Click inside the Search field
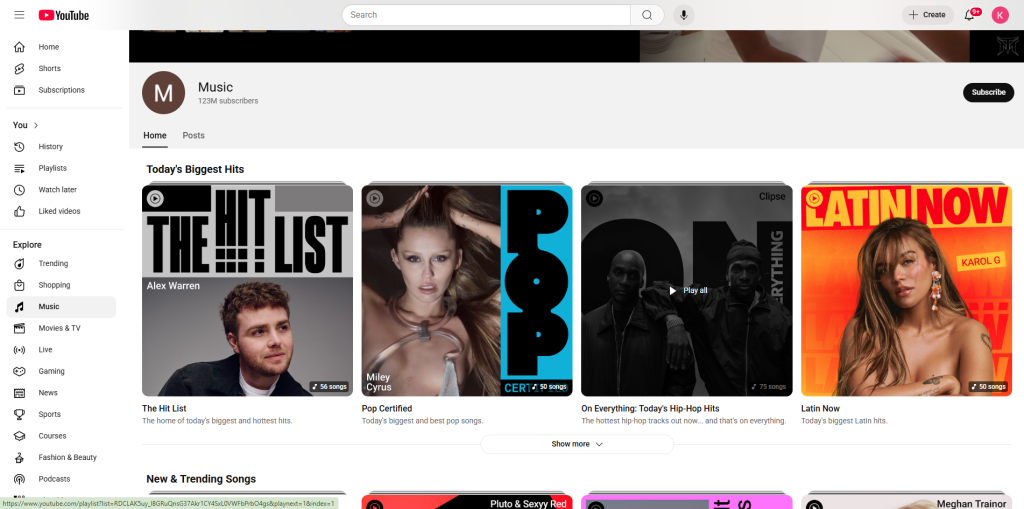This screenshot has height=509, width=1024. (485, 15)
